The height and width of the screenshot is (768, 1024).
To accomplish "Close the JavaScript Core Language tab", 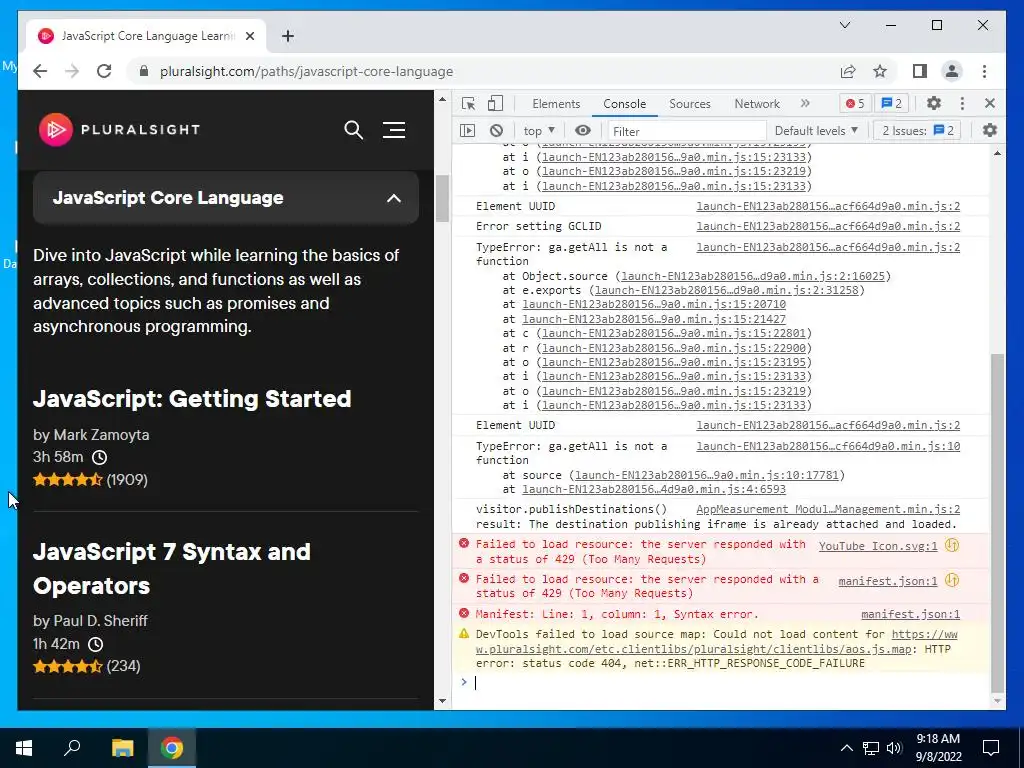I will pos(249,36).
